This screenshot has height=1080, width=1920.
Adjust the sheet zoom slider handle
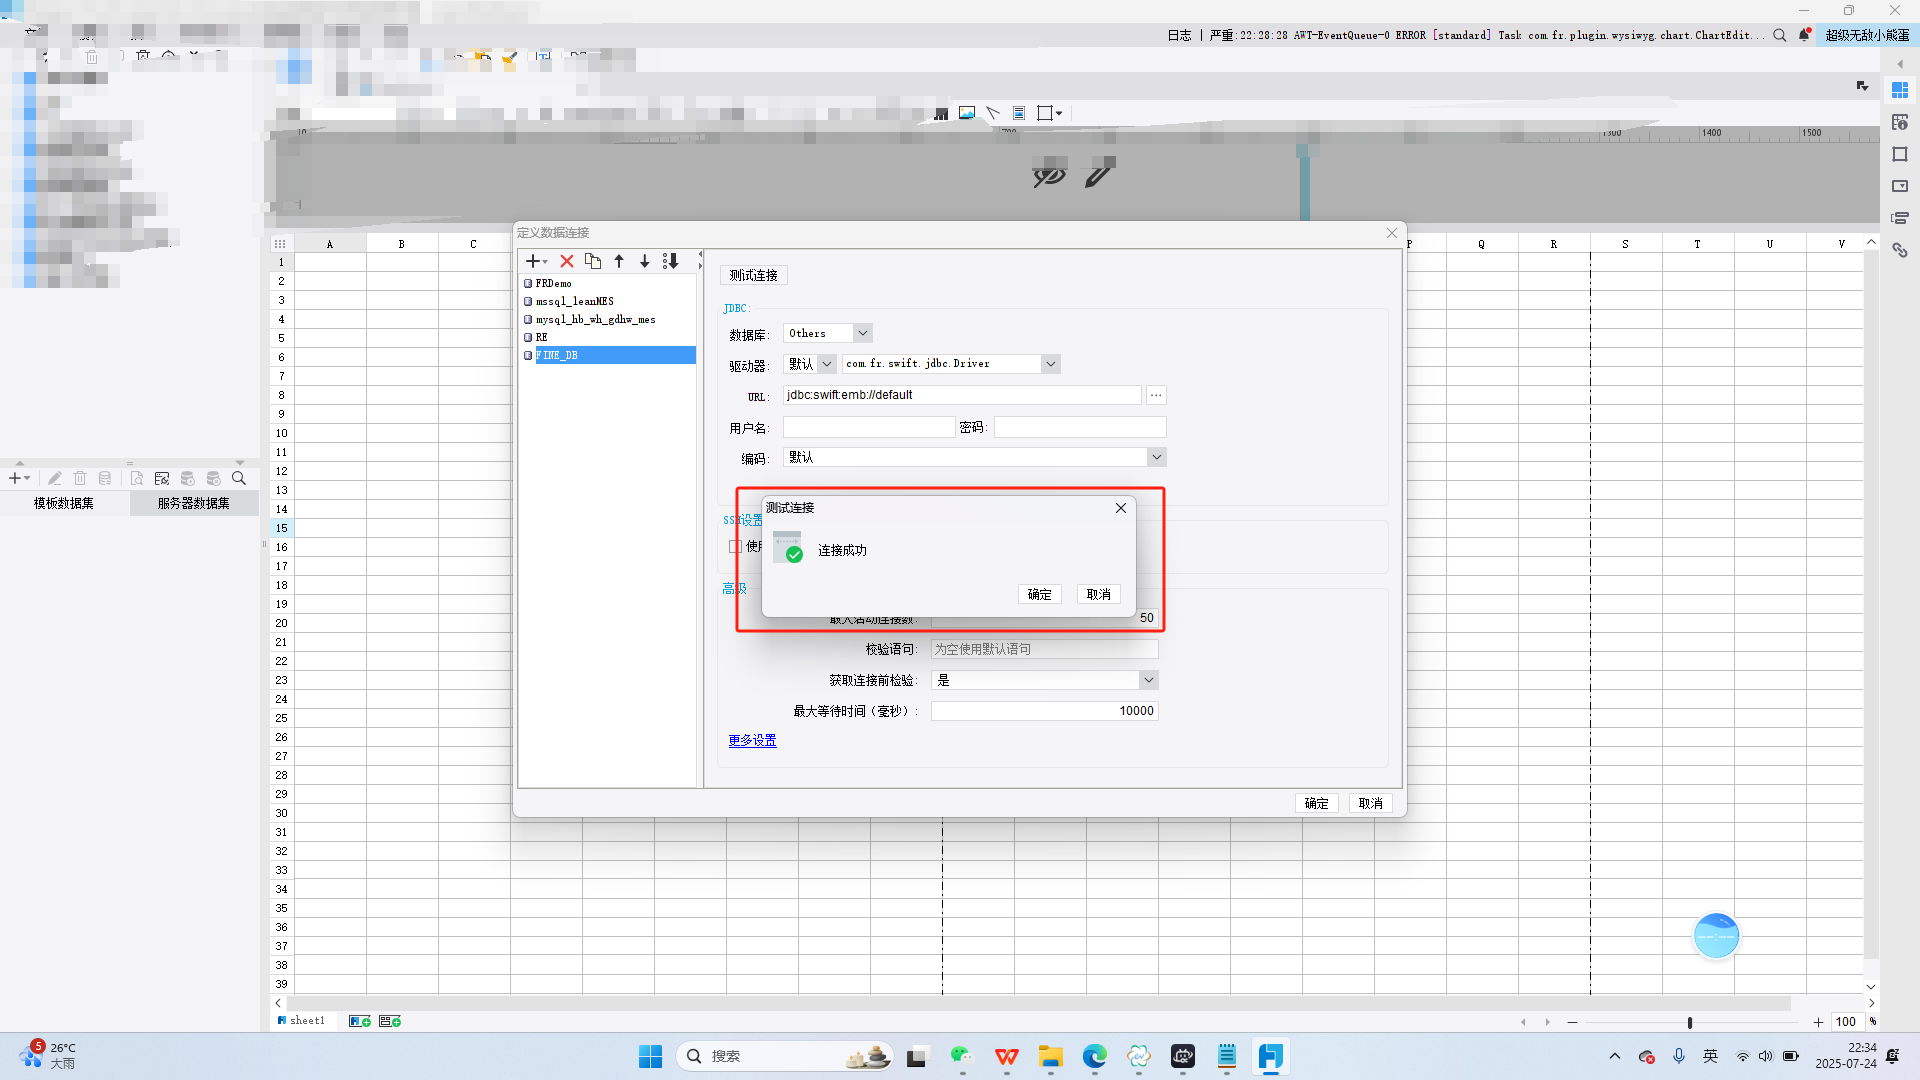coord(1690,1022)
